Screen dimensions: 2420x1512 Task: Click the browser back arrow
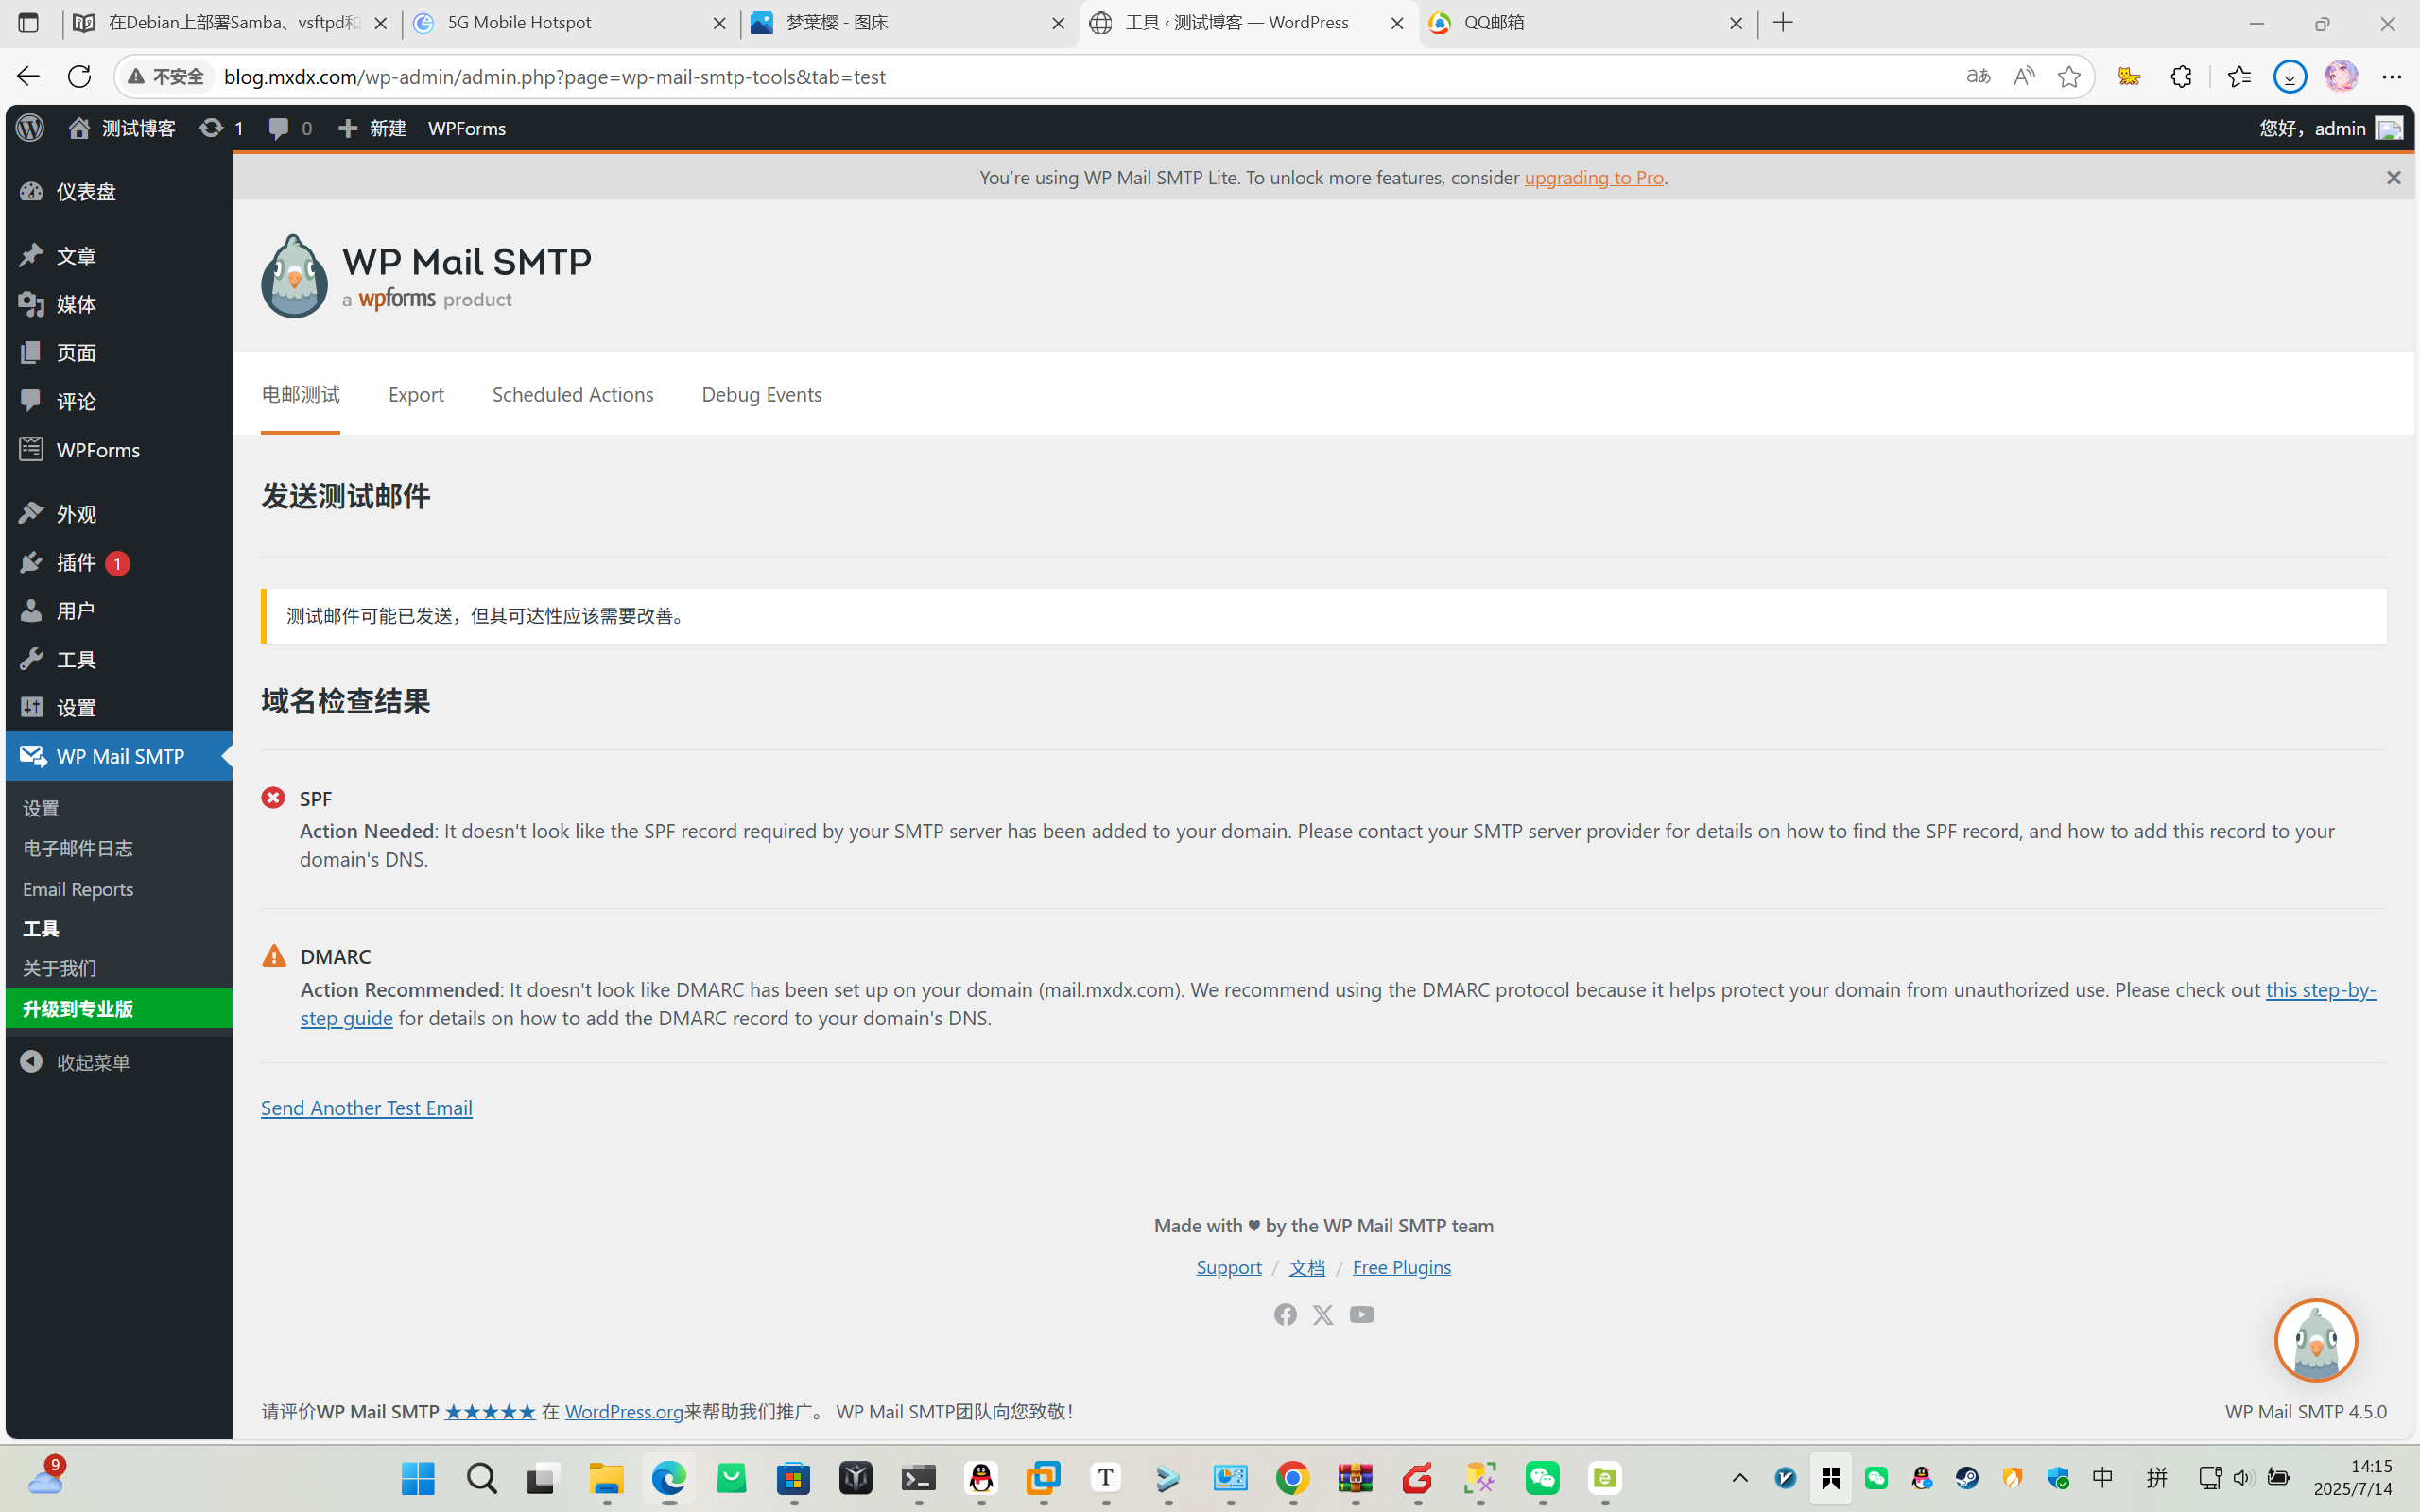click(28, 76)
